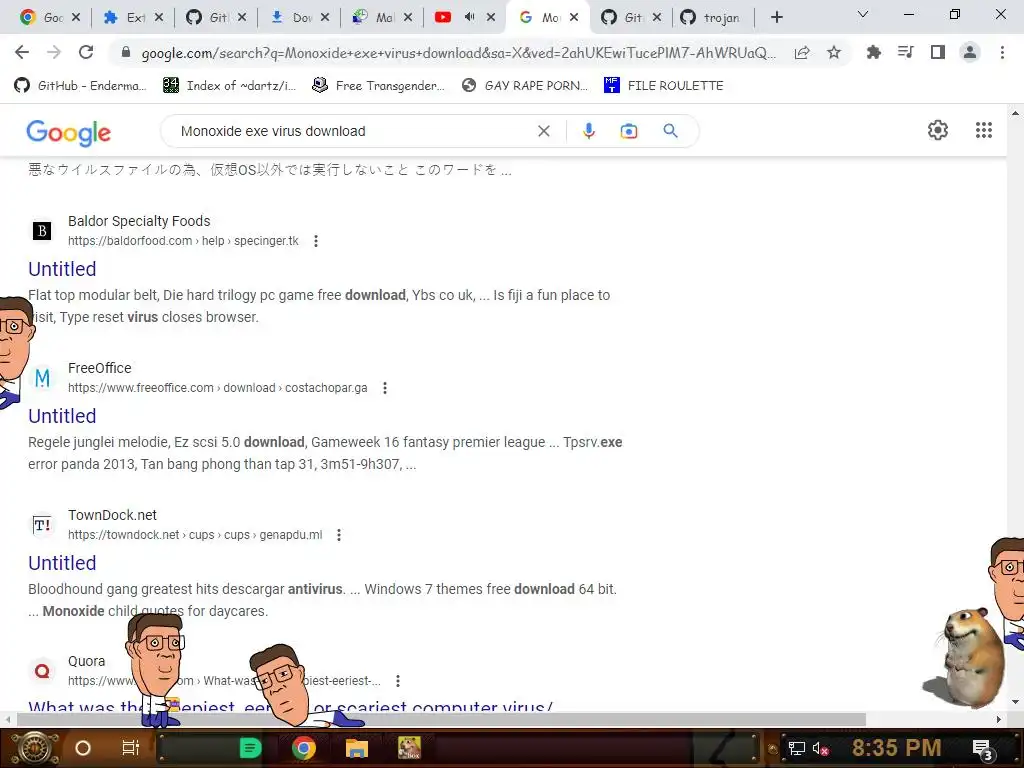Mute the audio on the YouTube tab
Viewport: 1024px width, 768px height.
(470, 17)
